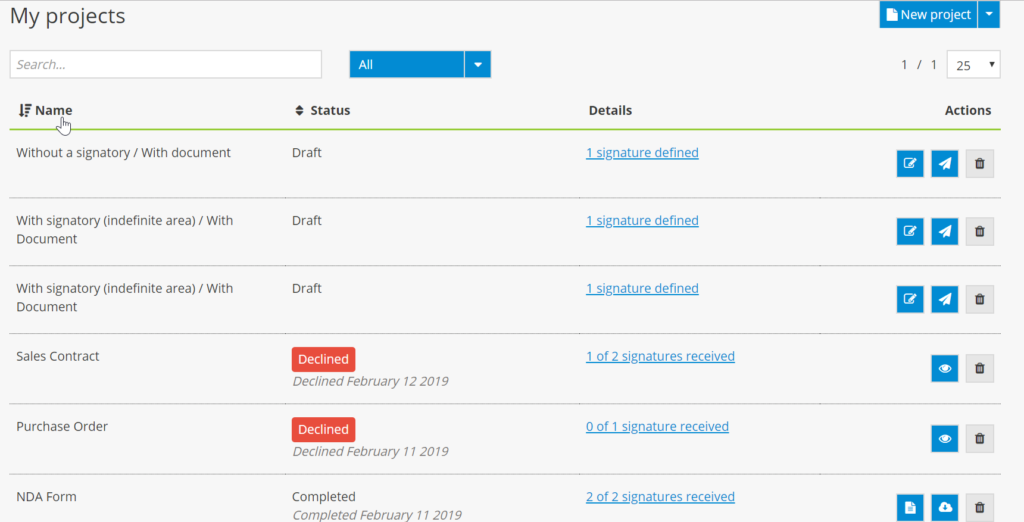The width and height of the screenshot is (1024, 522).
Task: Open 0 of 1 signature received link
Action: pos(657,426)
